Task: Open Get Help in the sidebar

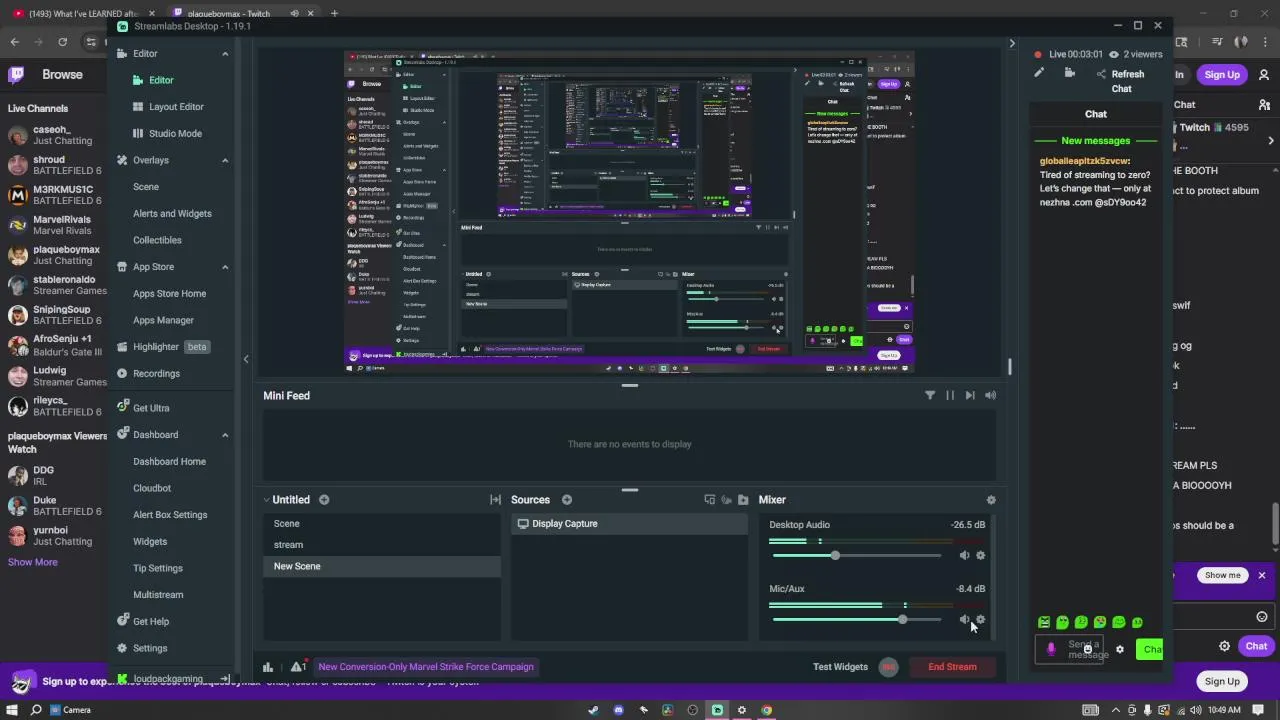Action: (143, 621)
